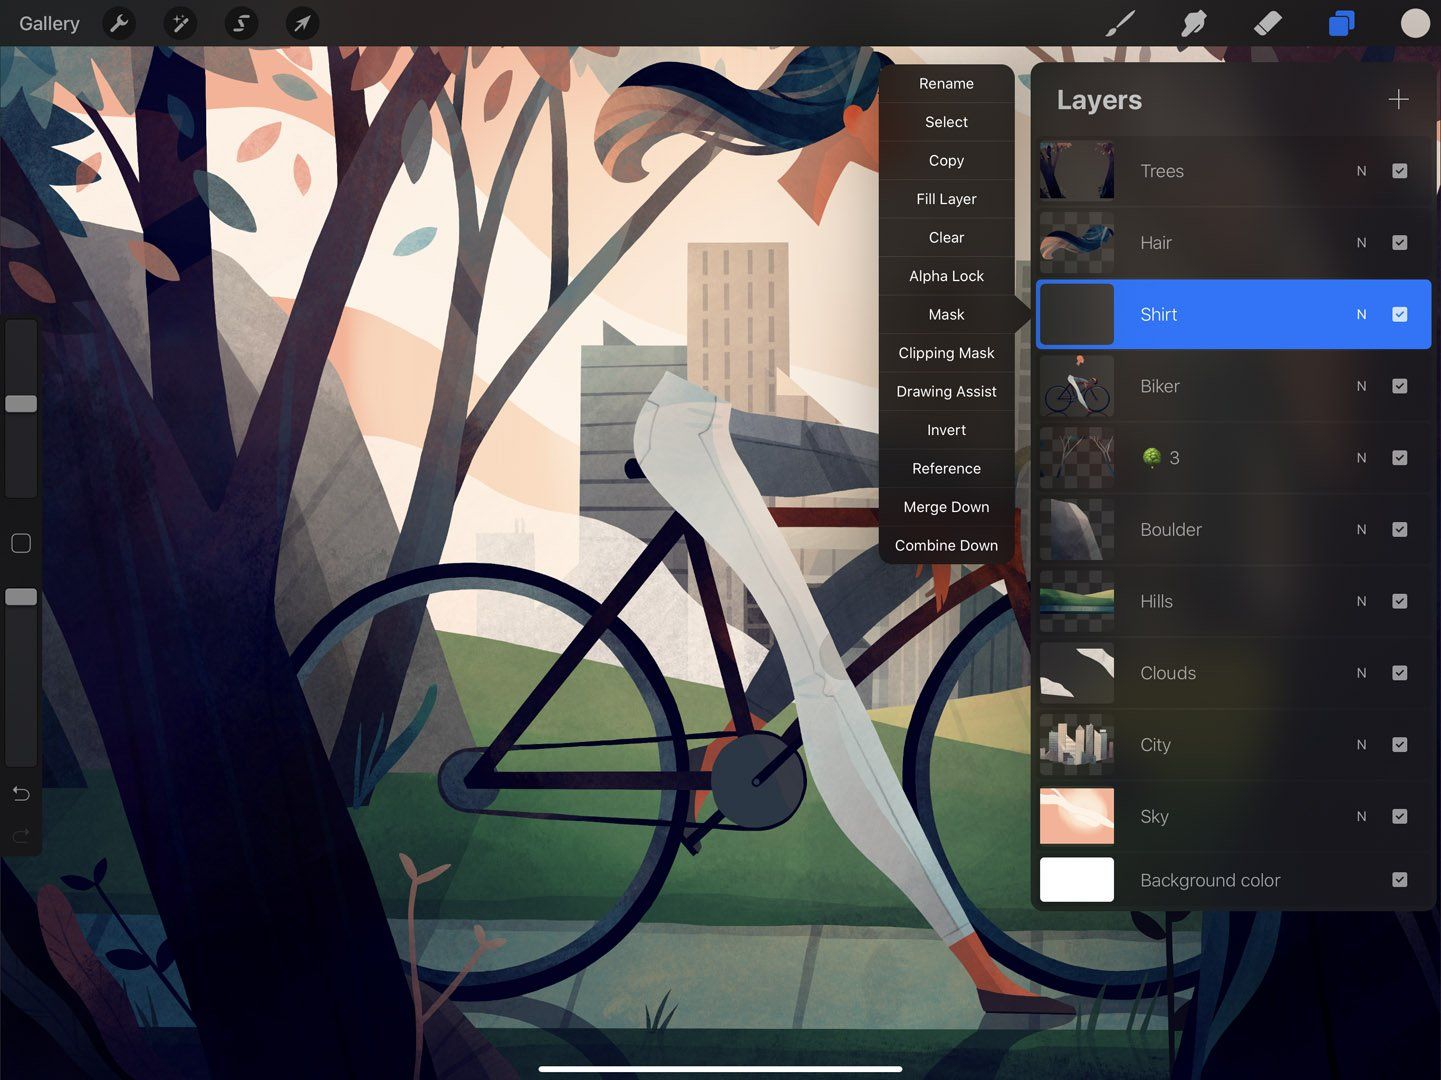Screen dimensions: 1441x1080
Task: Open blend mode options for Shirt layer
Action: (1361, 314)
